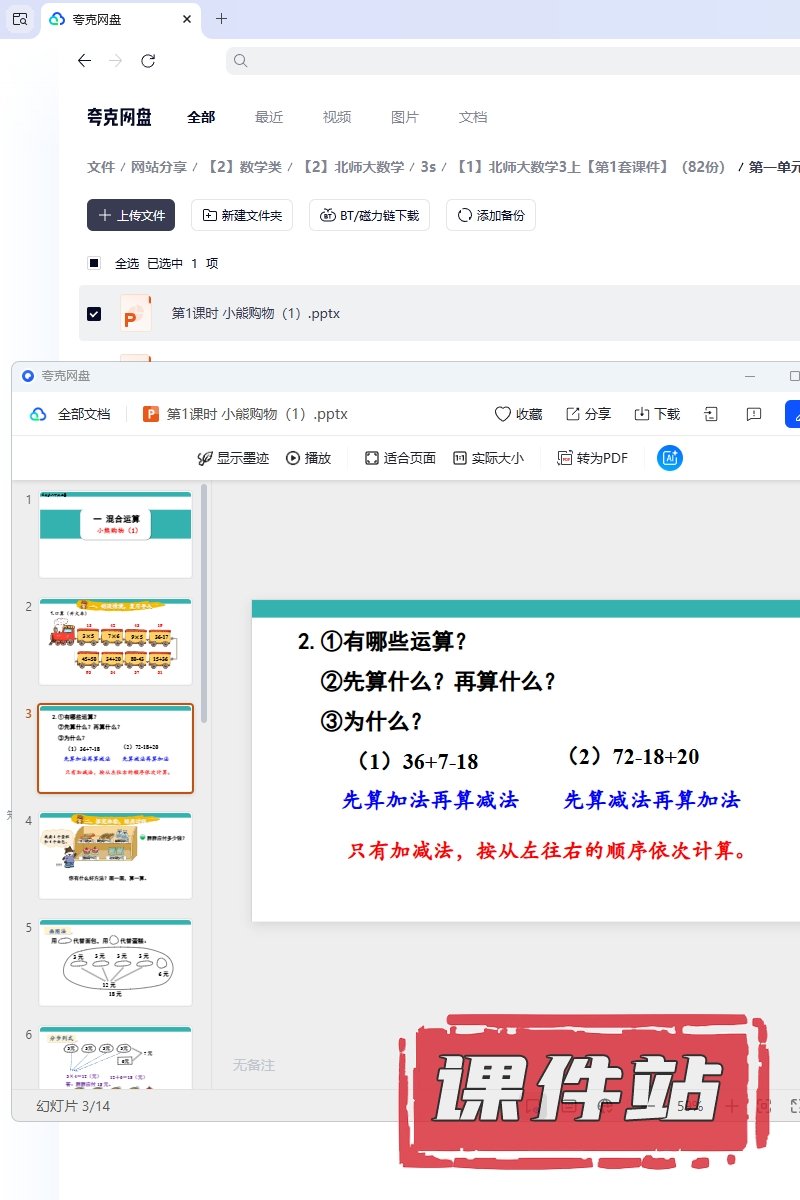Open the 添加备份 option
Viewport: 800px width, 1200px height.
490,215
